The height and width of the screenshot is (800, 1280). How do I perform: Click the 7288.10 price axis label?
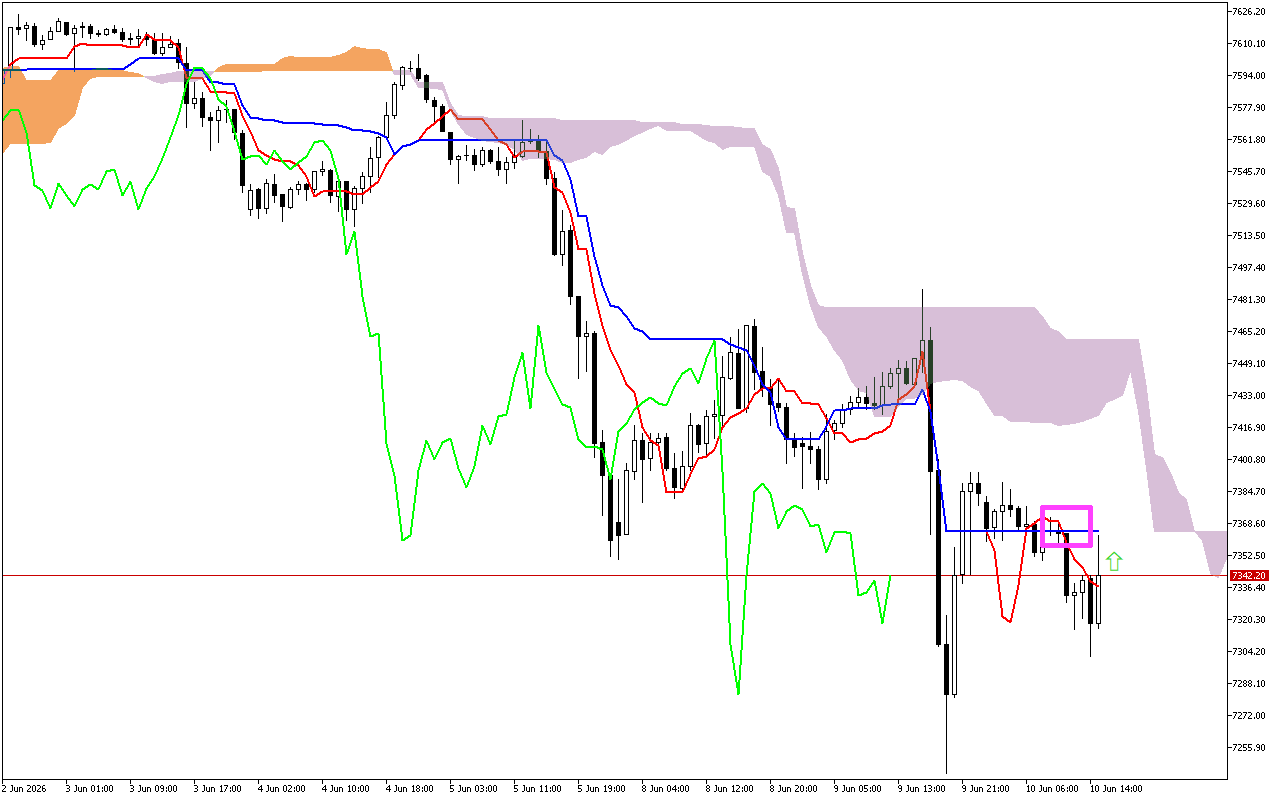pyautogui.click(x=1250, y=684)
